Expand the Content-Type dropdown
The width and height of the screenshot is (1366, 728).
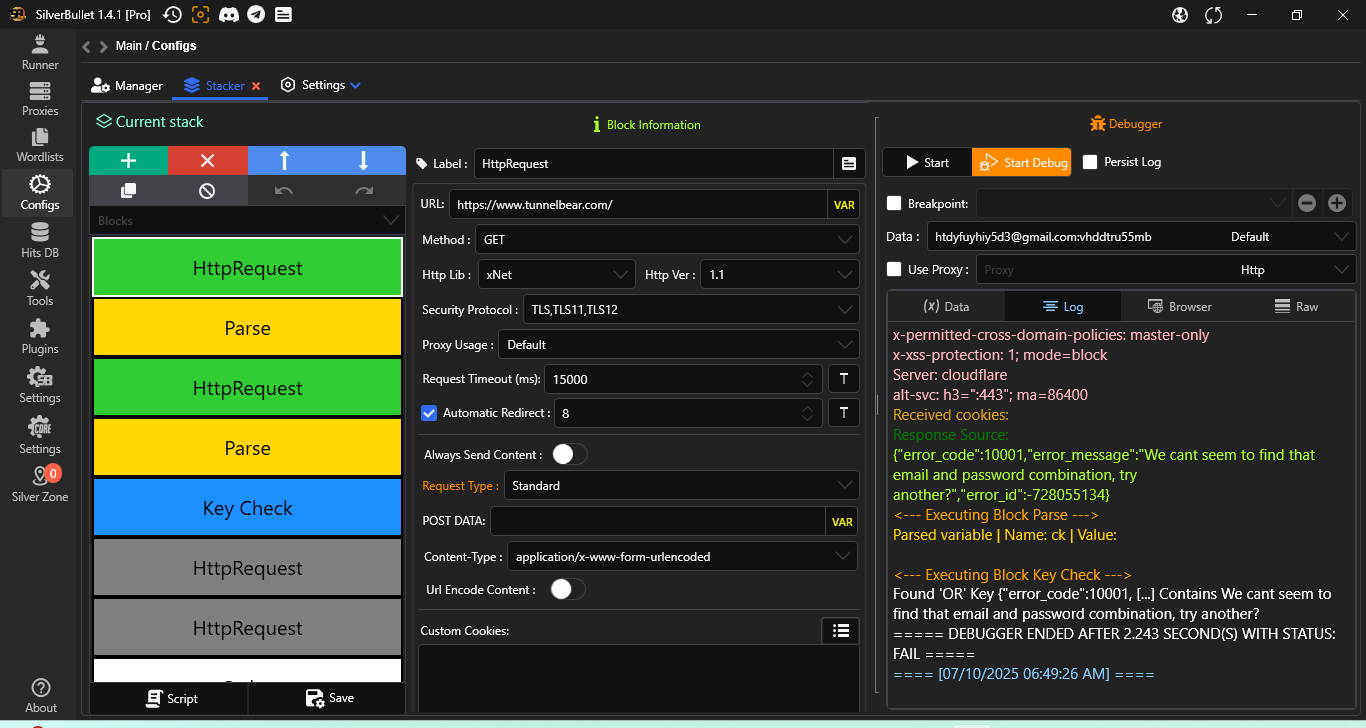click(682, 557)
